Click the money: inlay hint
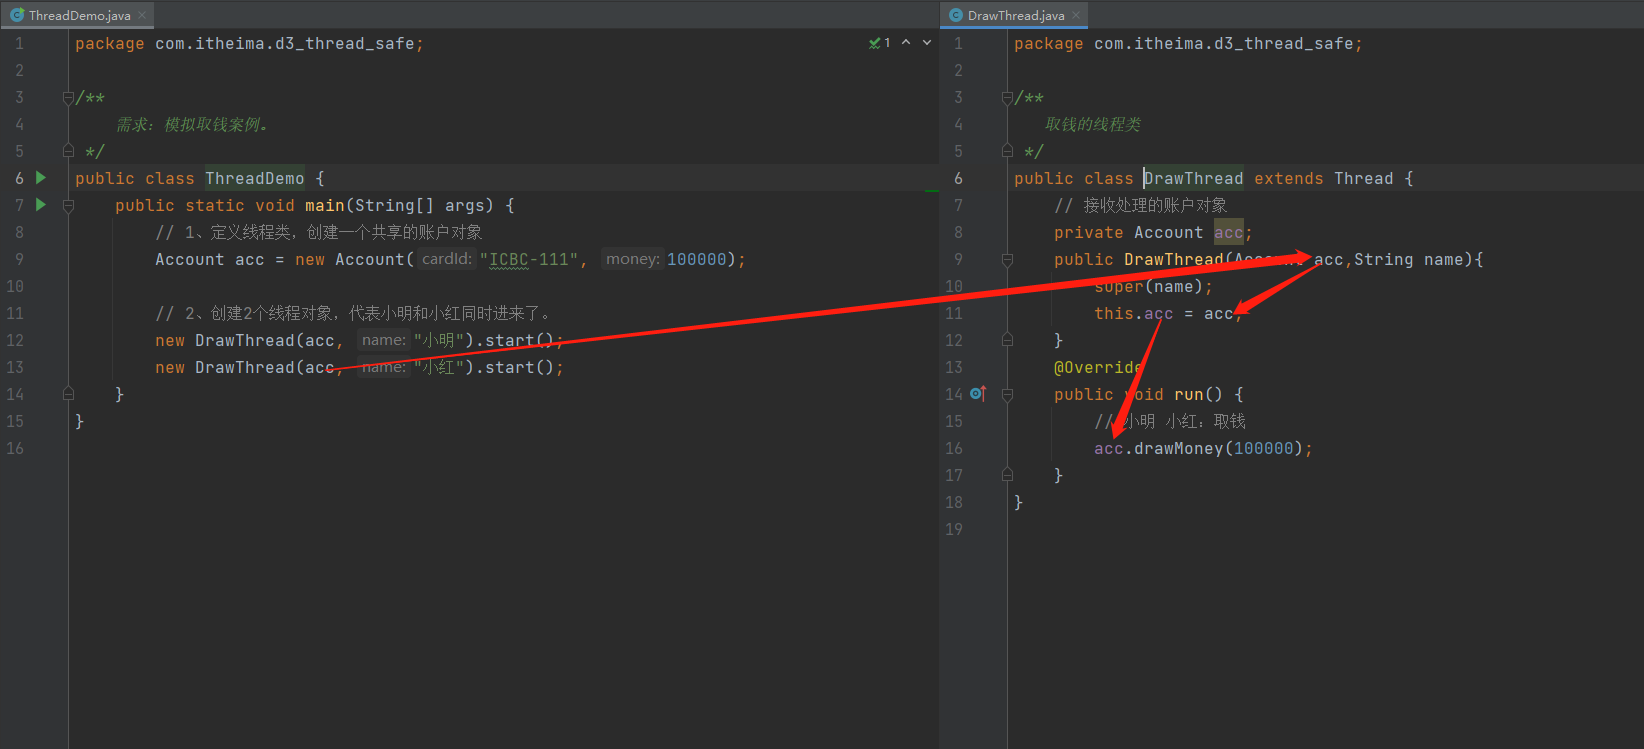 632,259
